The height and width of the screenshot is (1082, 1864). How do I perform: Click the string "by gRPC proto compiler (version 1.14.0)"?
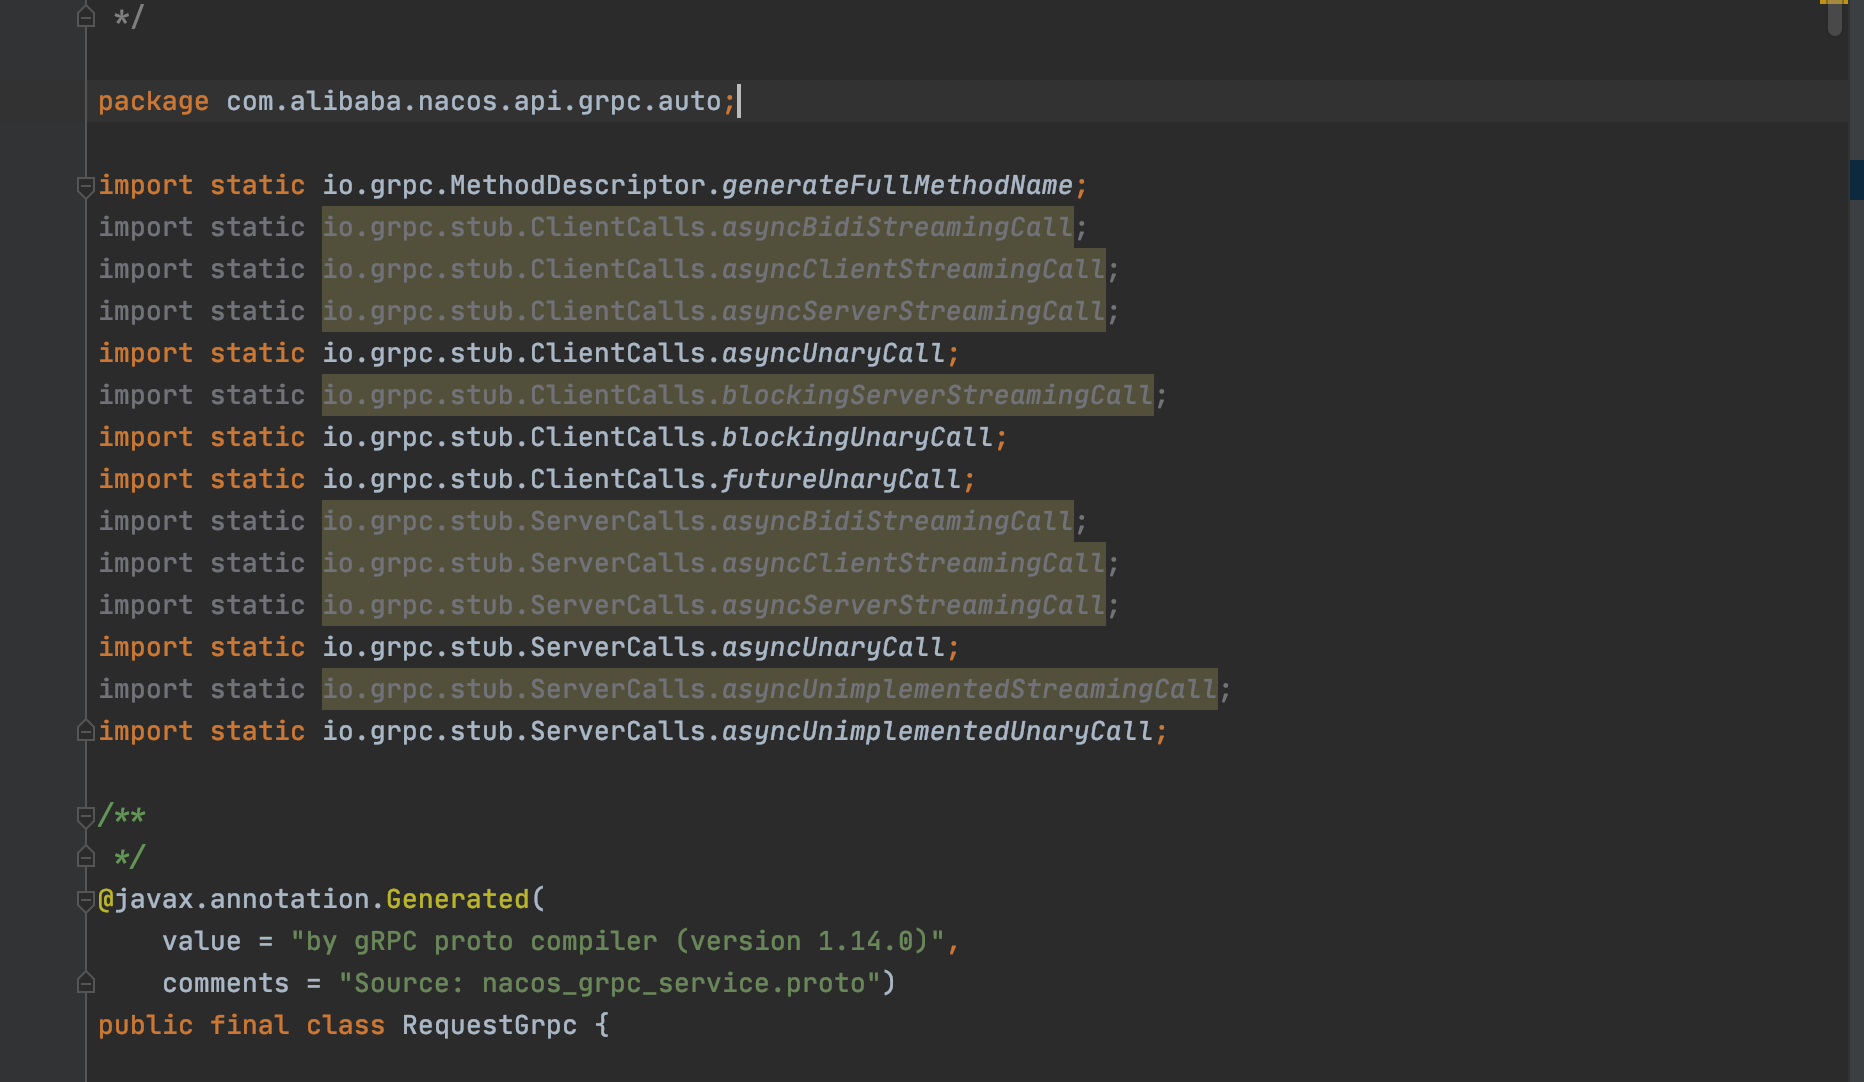[x=620, y=940]
